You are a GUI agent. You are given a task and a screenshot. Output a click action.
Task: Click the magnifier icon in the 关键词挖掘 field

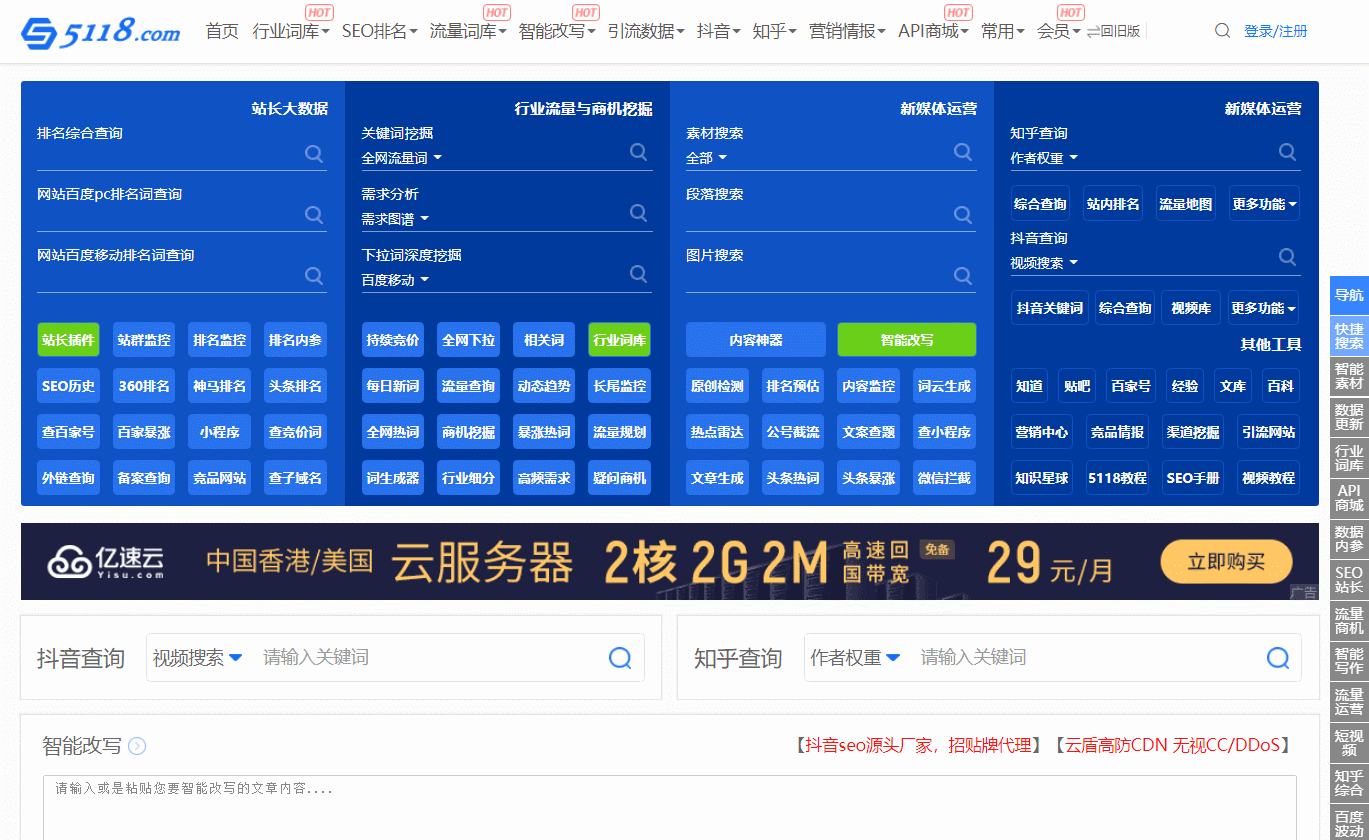tap(638, 152)
